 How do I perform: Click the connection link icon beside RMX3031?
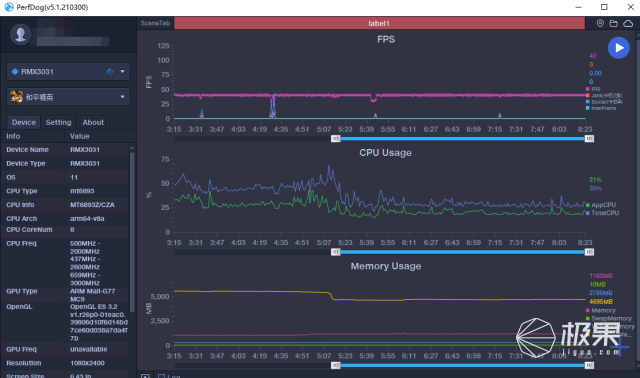click(x=110, y=71)
